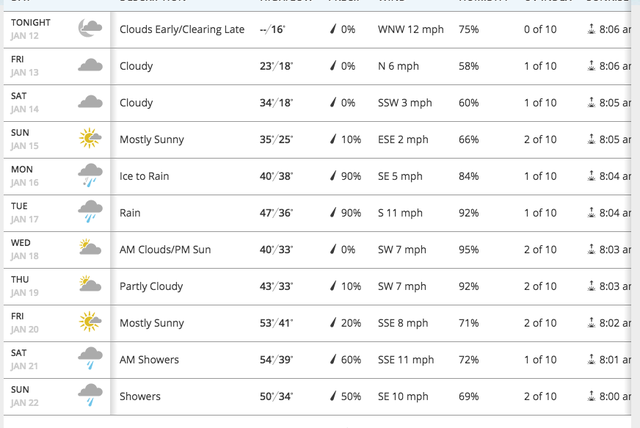Screen dimensions: 640x428
Task: Click the 'Showers' description for Sun Jan 22
Action: pyautogui.click(x=140, y=397)
